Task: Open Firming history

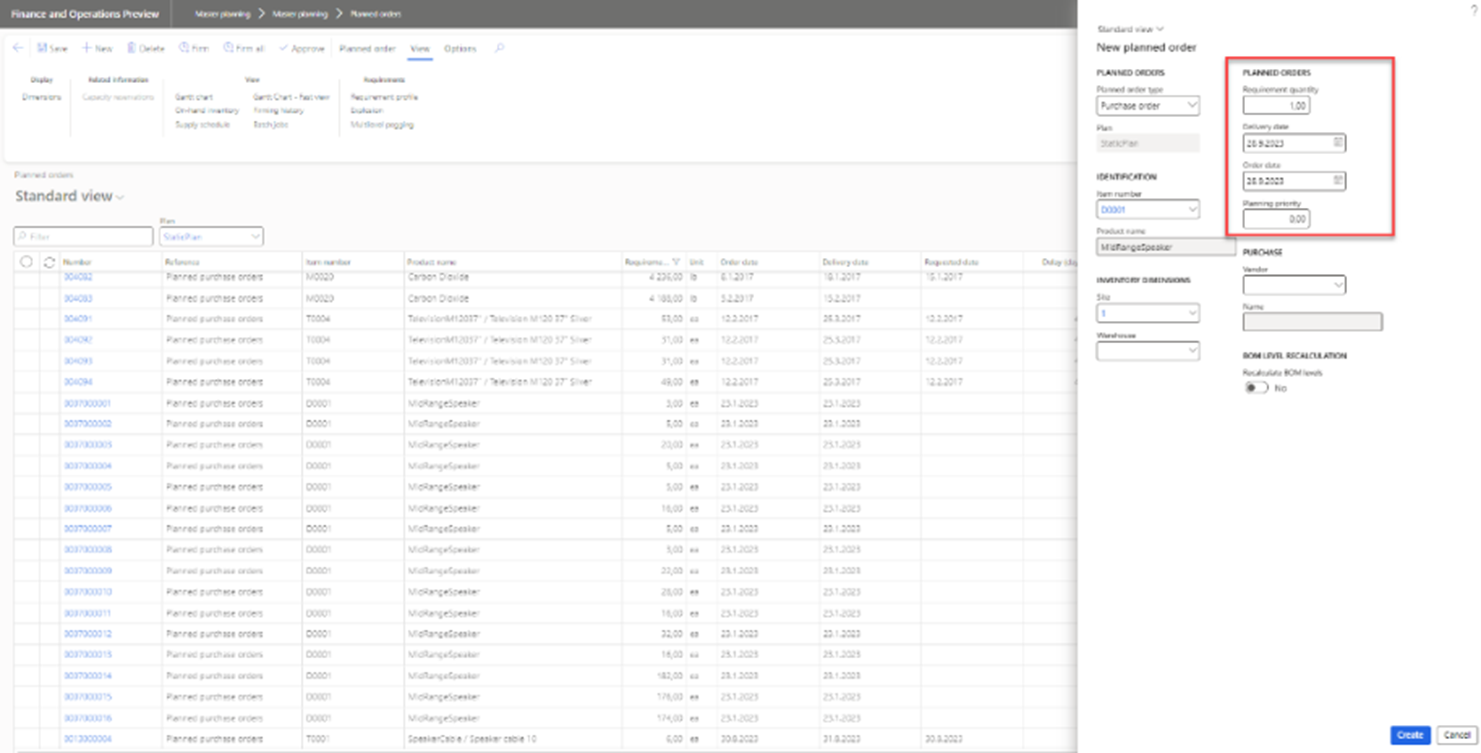Action: (x=278, y=111)
